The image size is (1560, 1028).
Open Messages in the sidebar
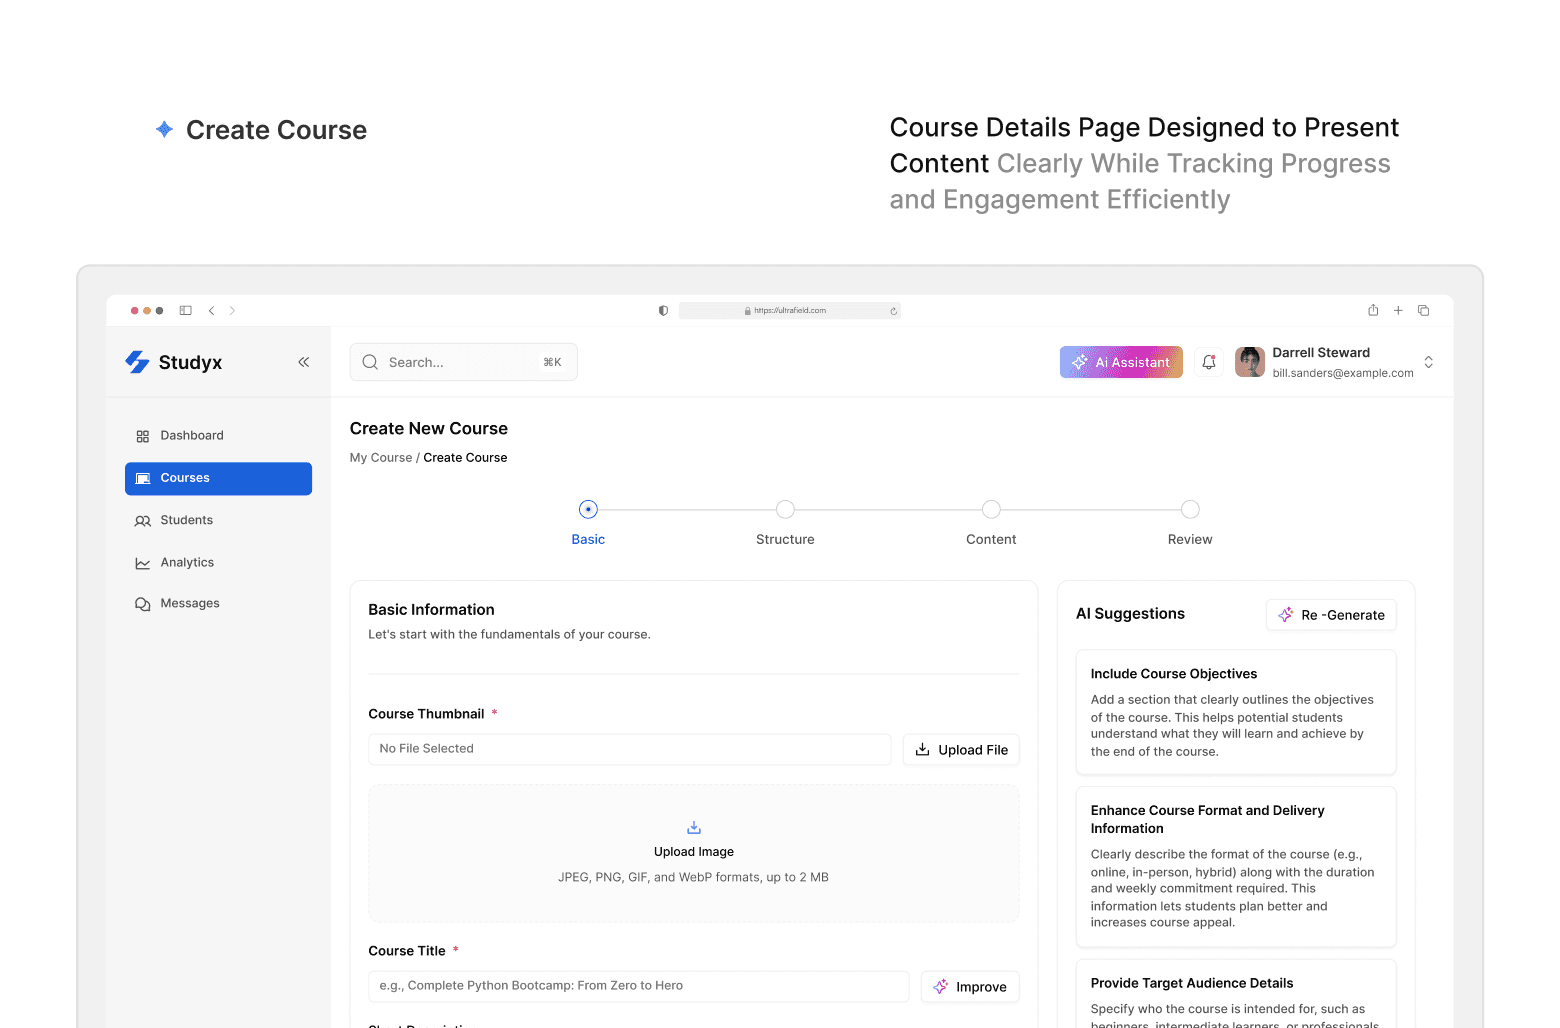tap(218, 604)
